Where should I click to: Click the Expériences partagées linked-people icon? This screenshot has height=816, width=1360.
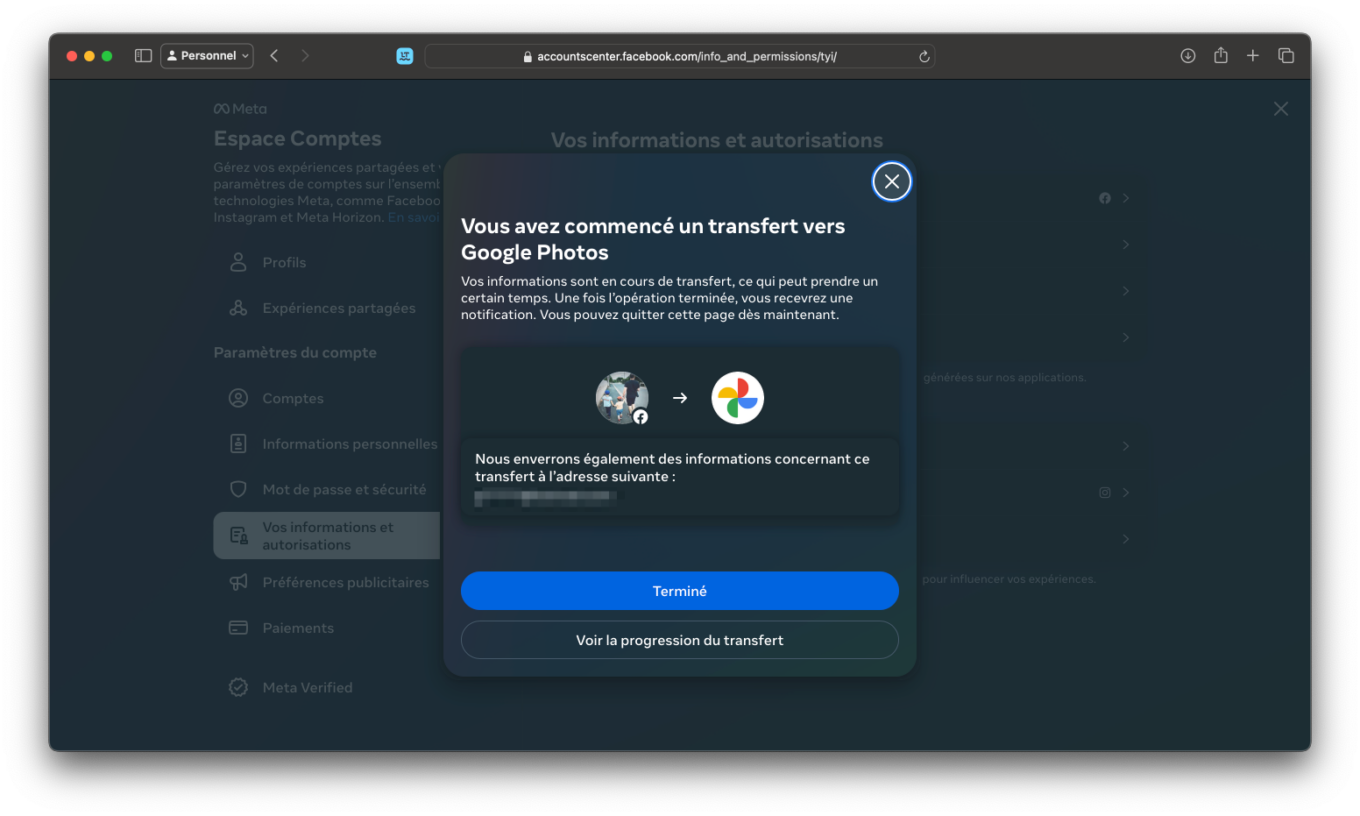tap(238, 308)
